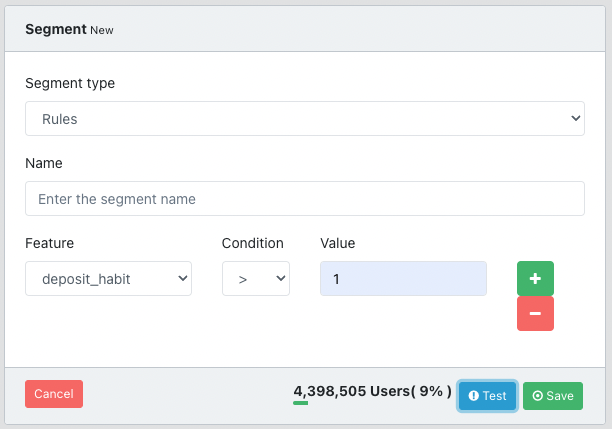Click the Condition column label
Image resolution: width=612 pixels, height=429 pixels.
(x=252, y=243)
